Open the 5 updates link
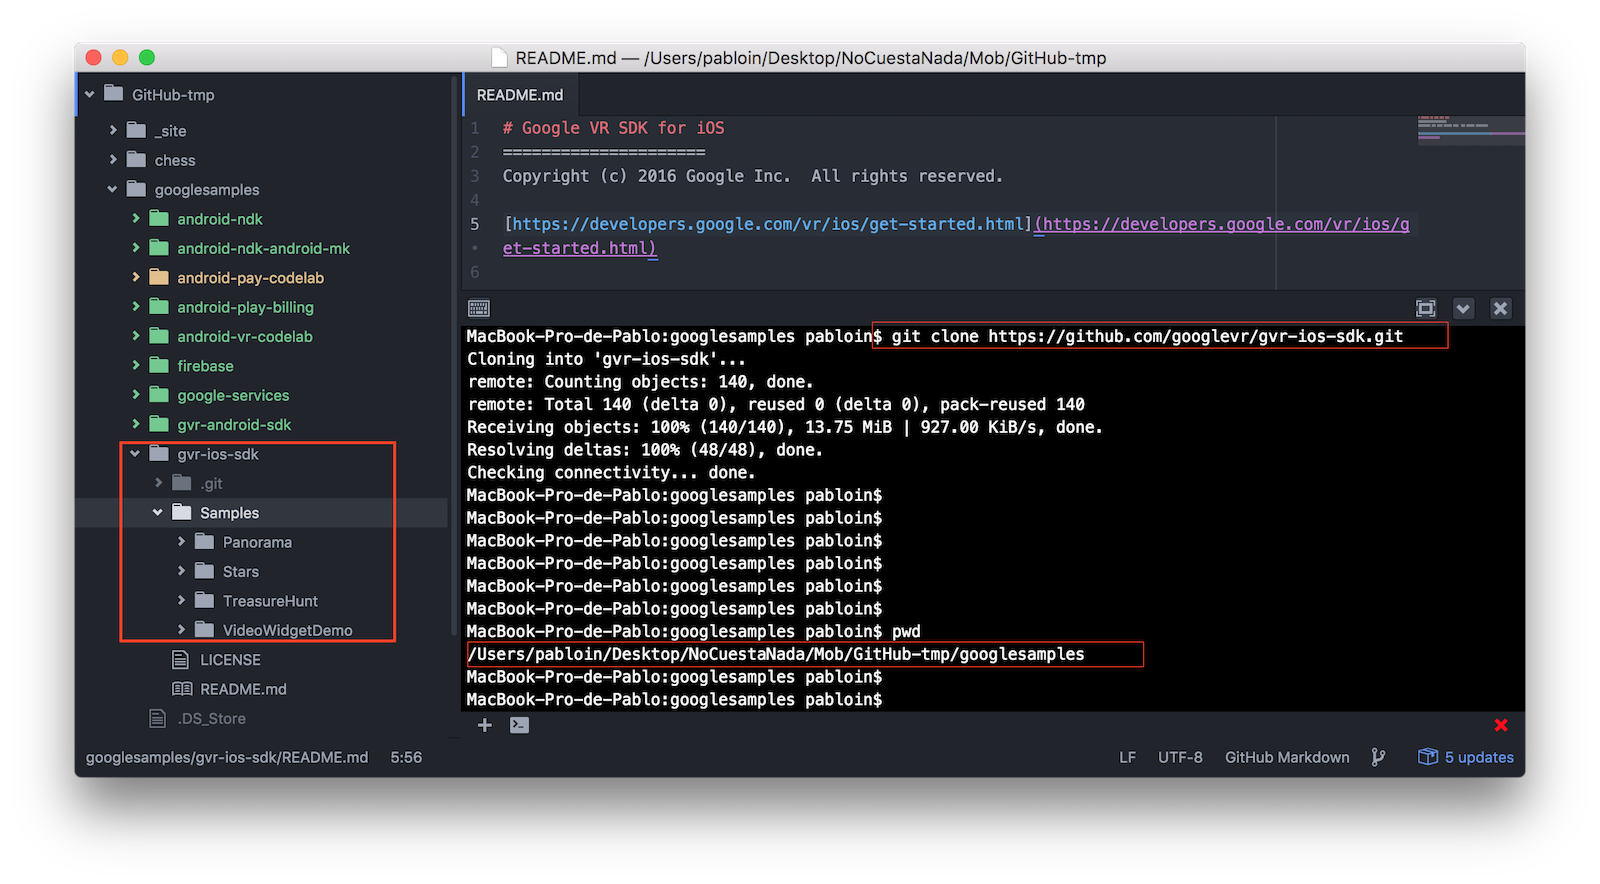The width and height of the screenshot is (1600, 884). (x=1479, y=757)
